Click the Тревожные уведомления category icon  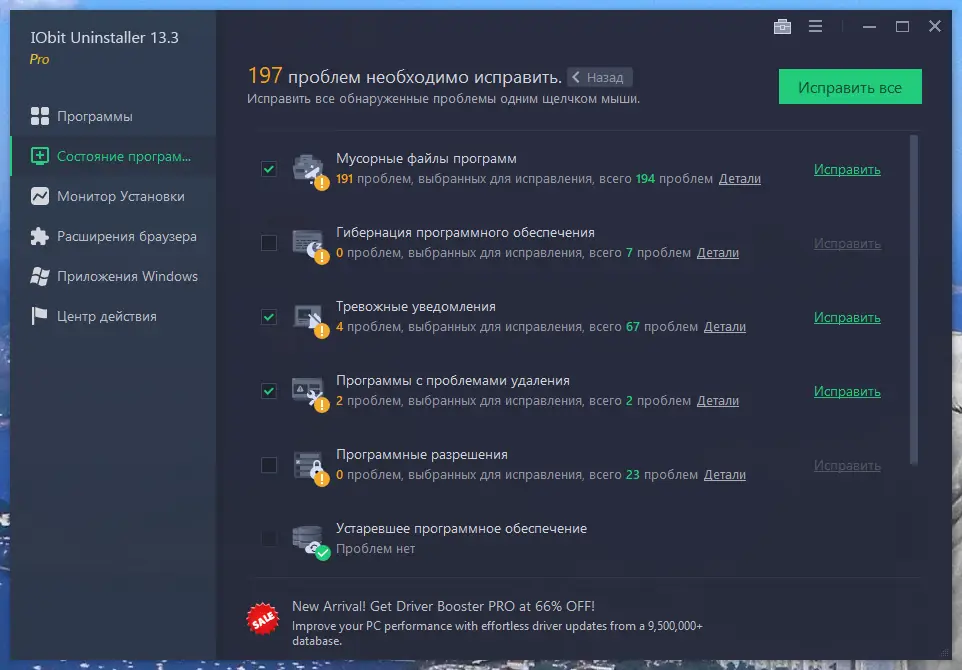[x=310, y=320]
